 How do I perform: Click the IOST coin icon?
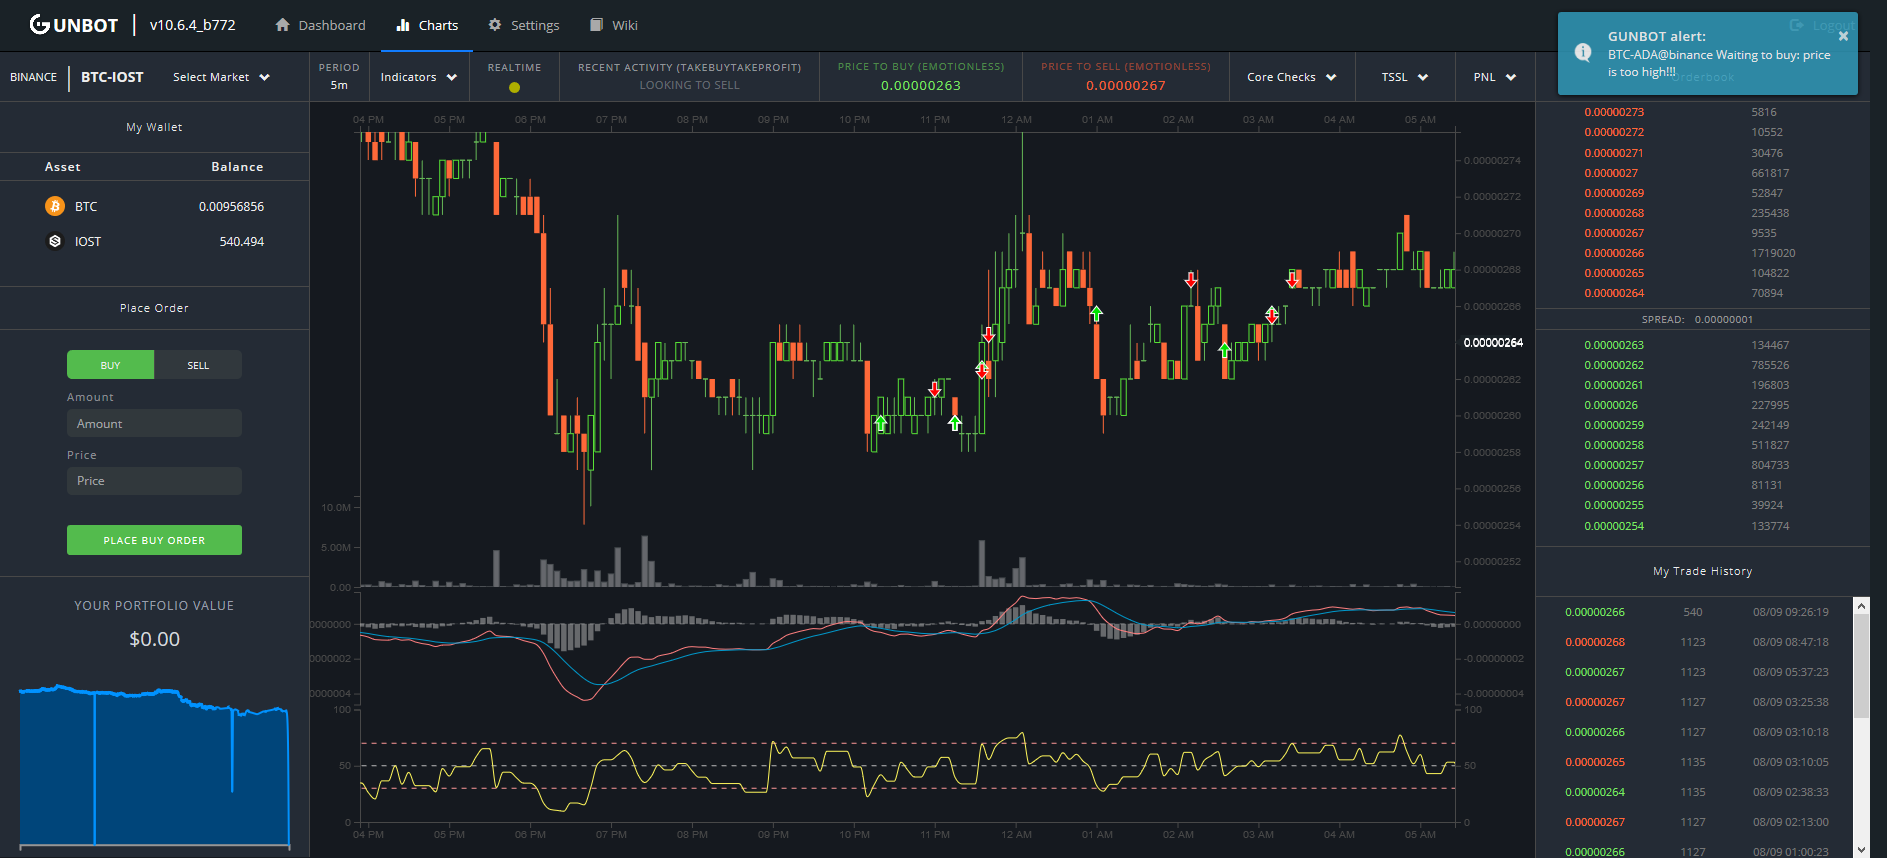55,241
